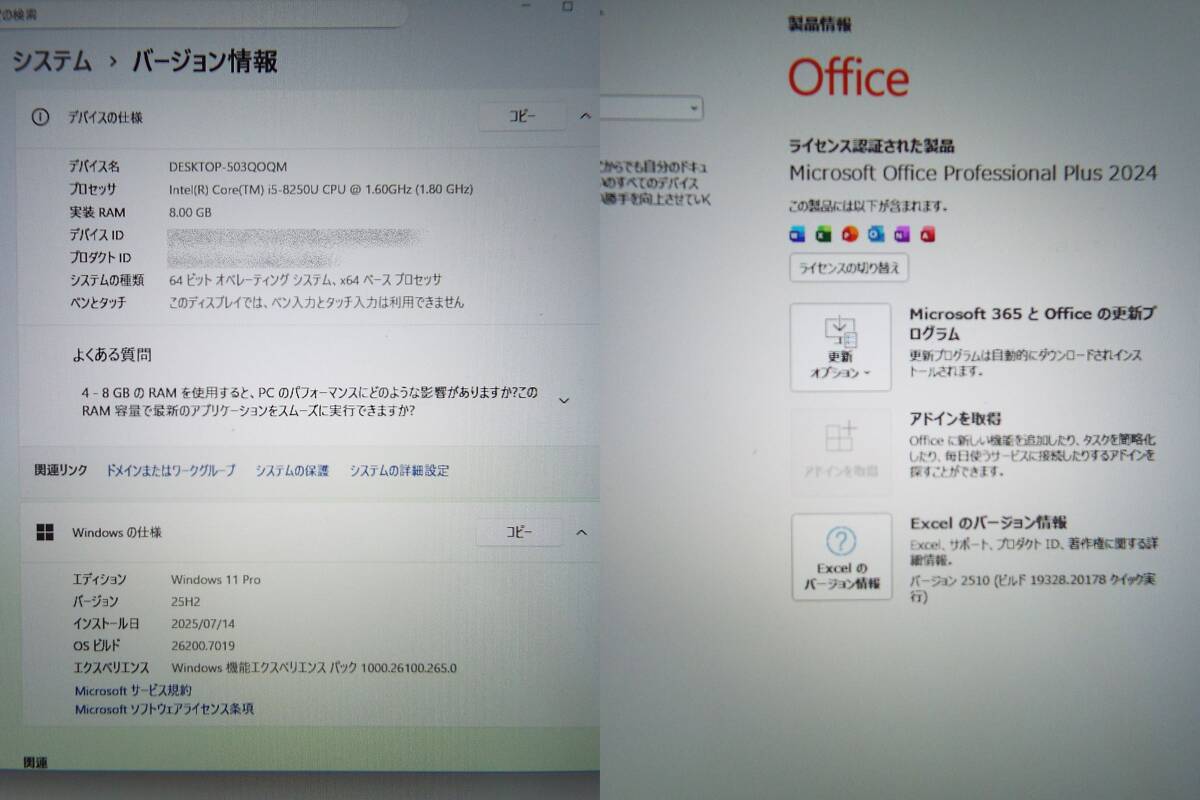Open システムの詳細設定 link
The height and width of the screenshot is (800, 1200).
pos(399,470)
